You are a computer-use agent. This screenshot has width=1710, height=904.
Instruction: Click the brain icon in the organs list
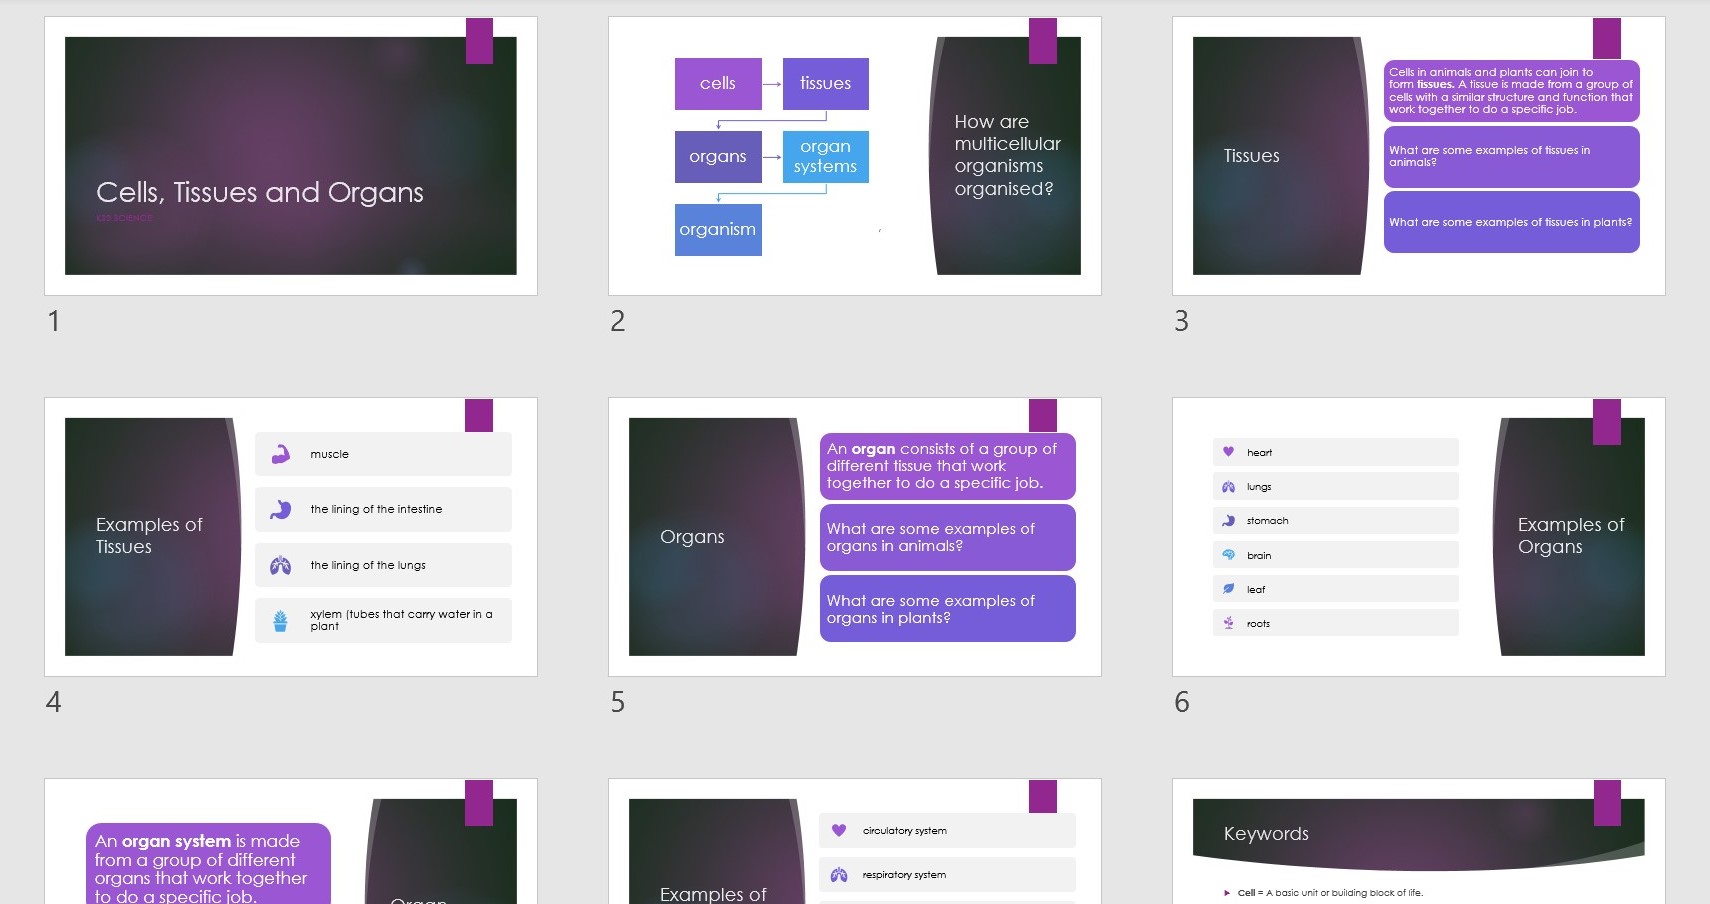click(x=1228, y=554)
